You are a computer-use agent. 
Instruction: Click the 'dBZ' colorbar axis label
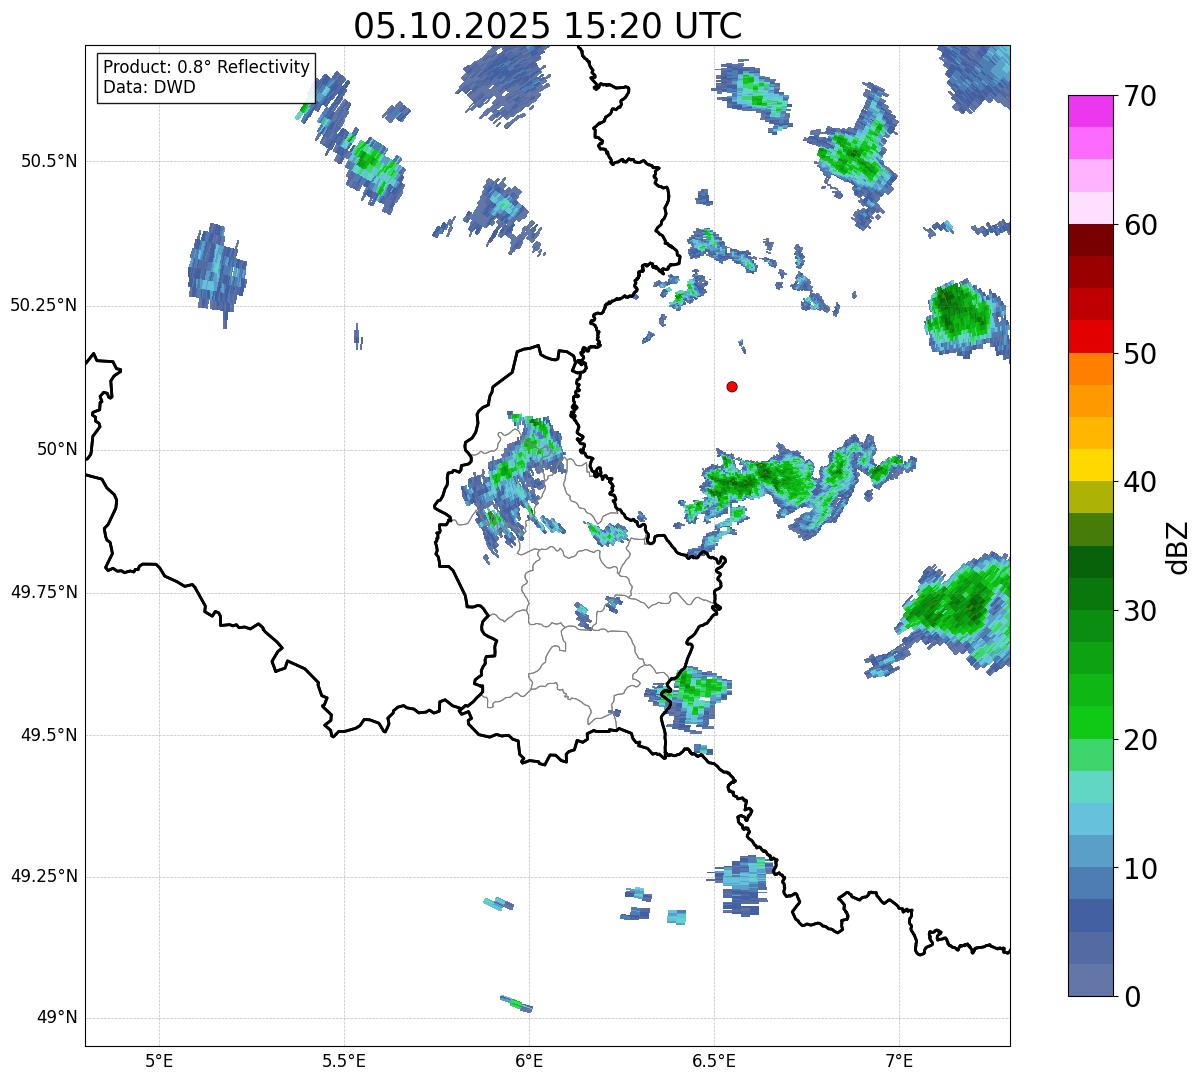coord(1178,546)
